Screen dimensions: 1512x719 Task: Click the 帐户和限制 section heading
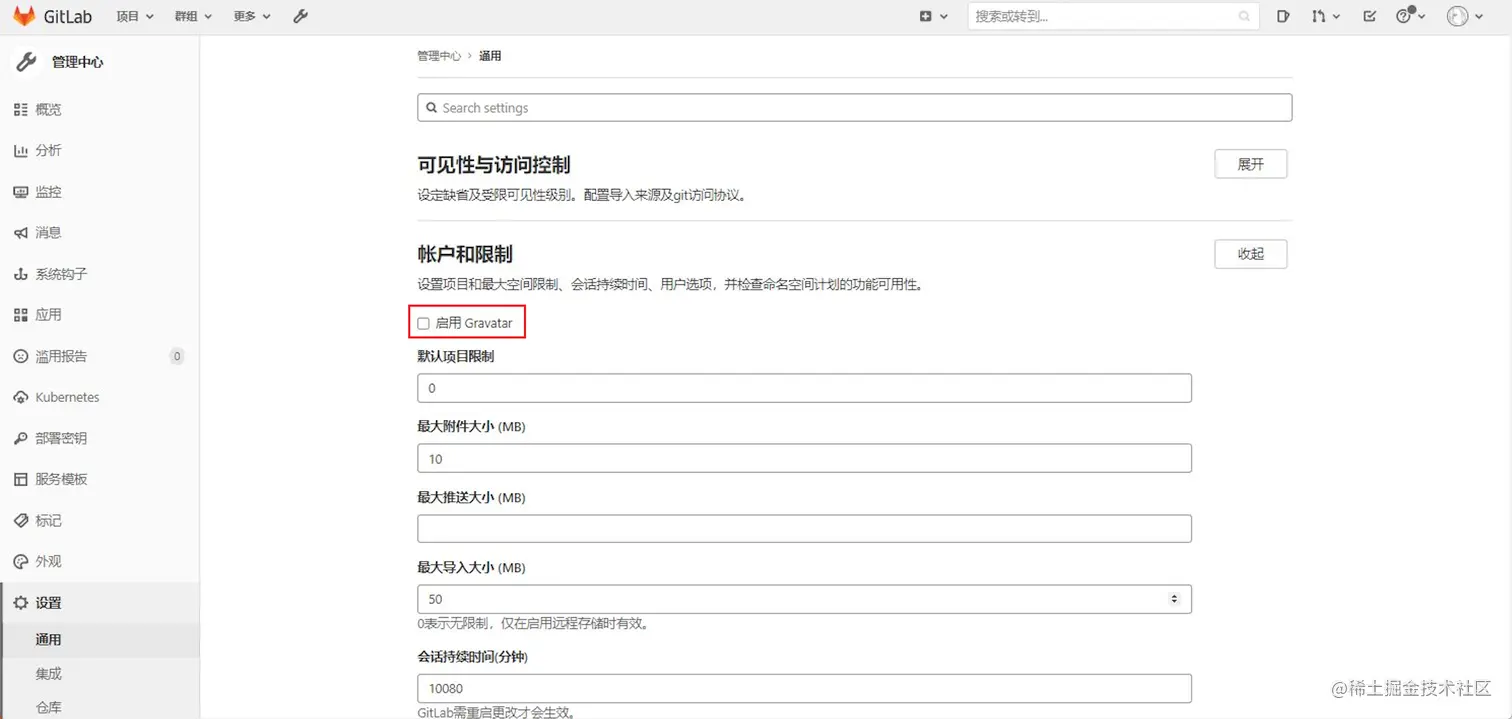(465, 254)
